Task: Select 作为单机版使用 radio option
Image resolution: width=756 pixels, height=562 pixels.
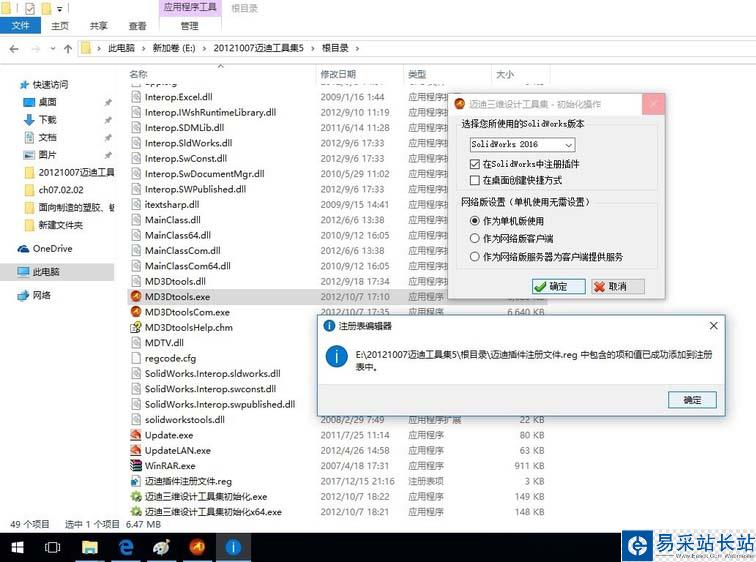Action: tap(475, 221)
